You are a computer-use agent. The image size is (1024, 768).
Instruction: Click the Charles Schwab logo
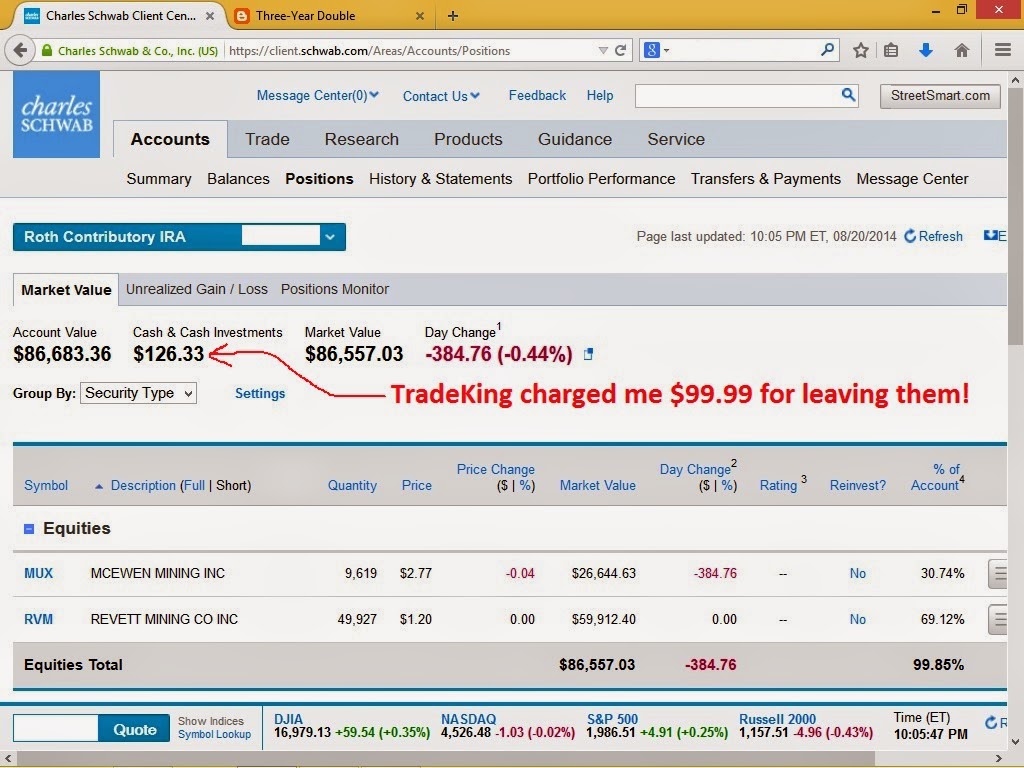click(56, 114)
